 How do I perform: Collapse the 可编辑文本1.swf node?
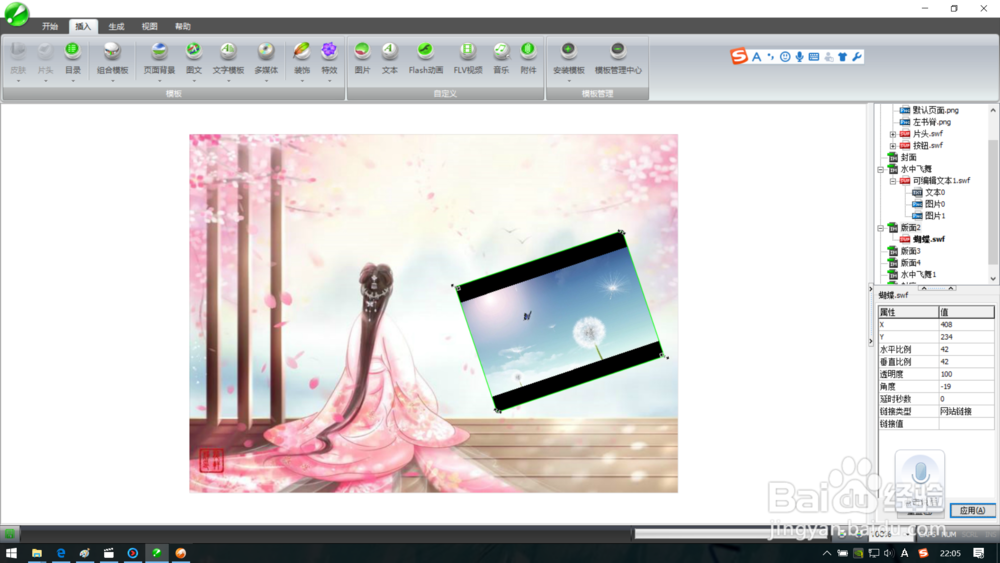click(x=893, y=181)
